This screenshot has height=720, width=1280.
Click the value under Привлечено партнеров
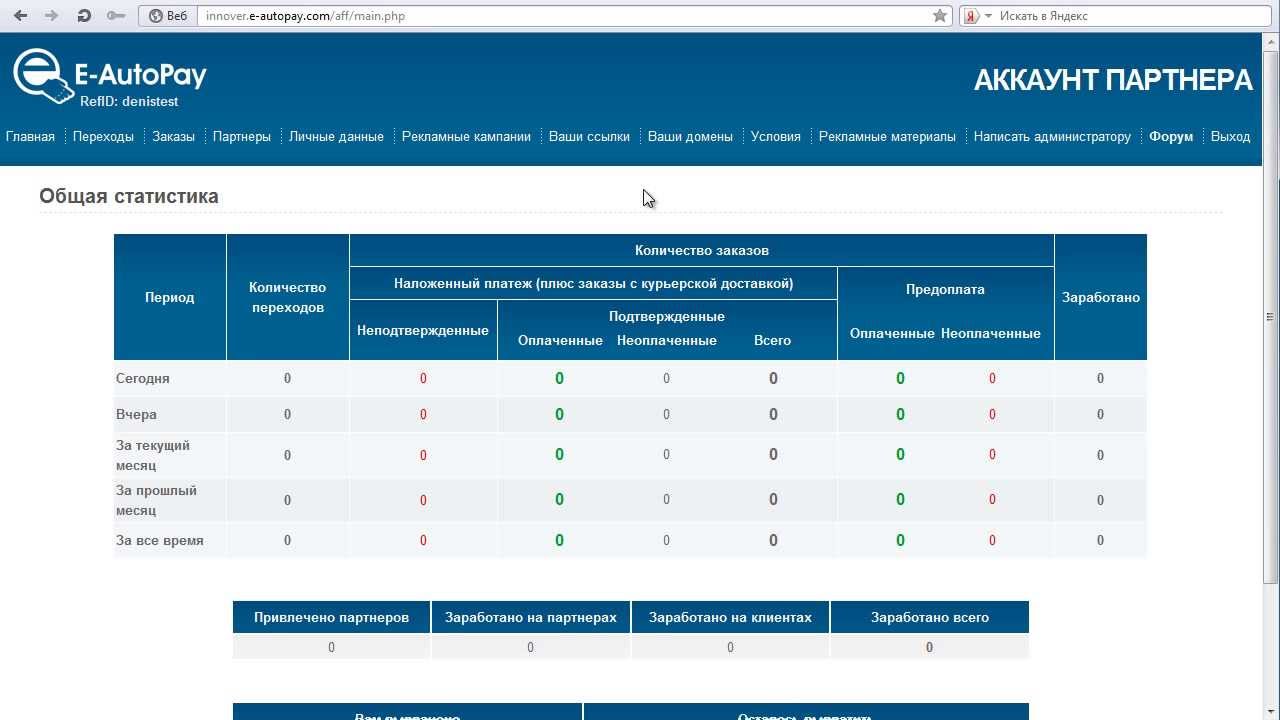click(331, 647)
